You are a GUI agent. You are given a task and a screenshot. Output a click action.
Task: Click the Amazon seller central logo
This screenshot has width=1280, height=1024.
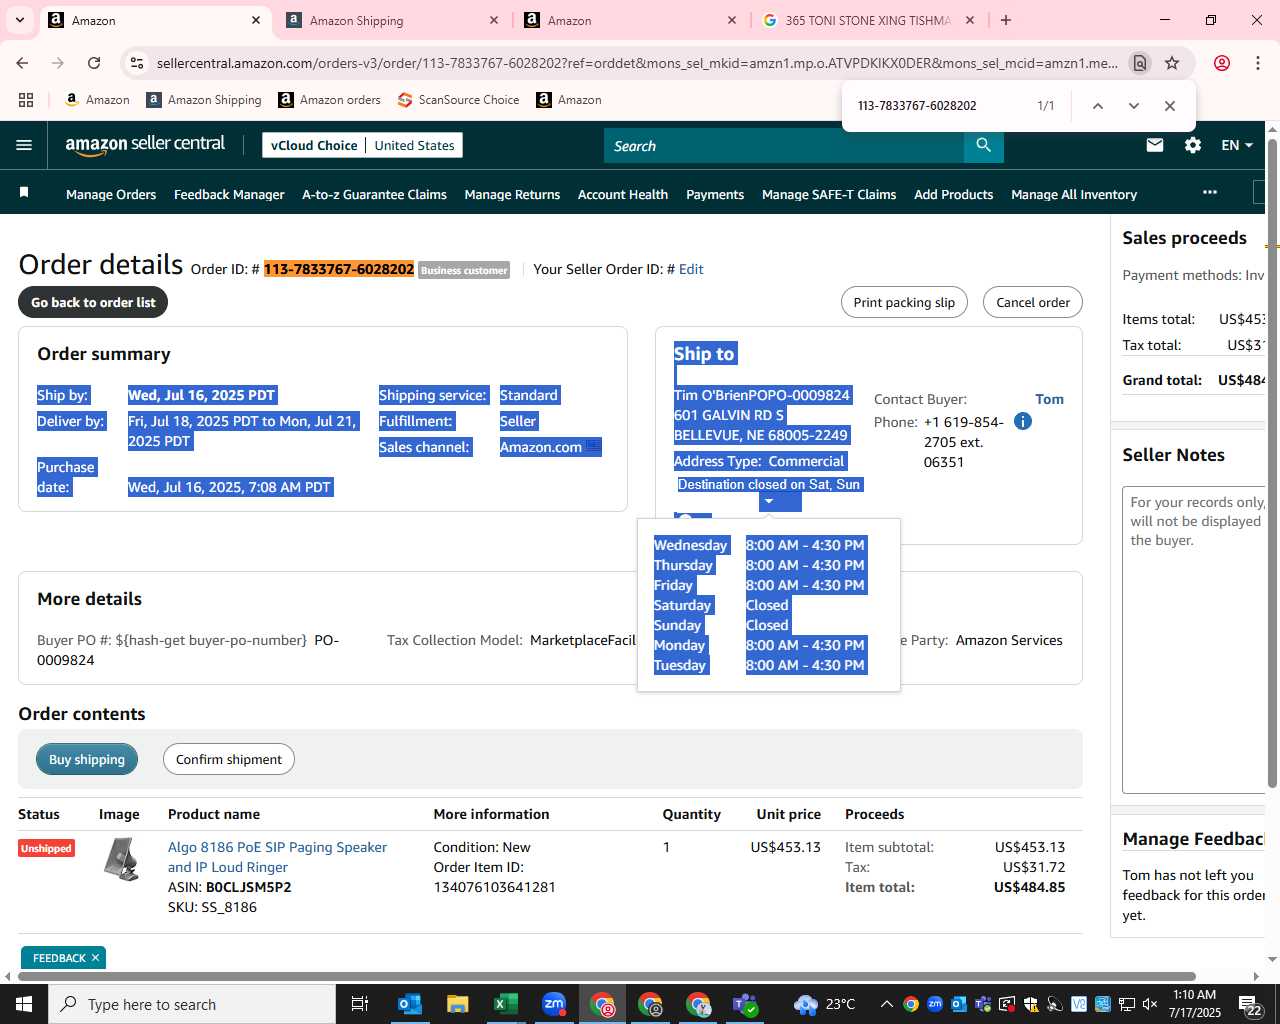click(x=145, y=145)
